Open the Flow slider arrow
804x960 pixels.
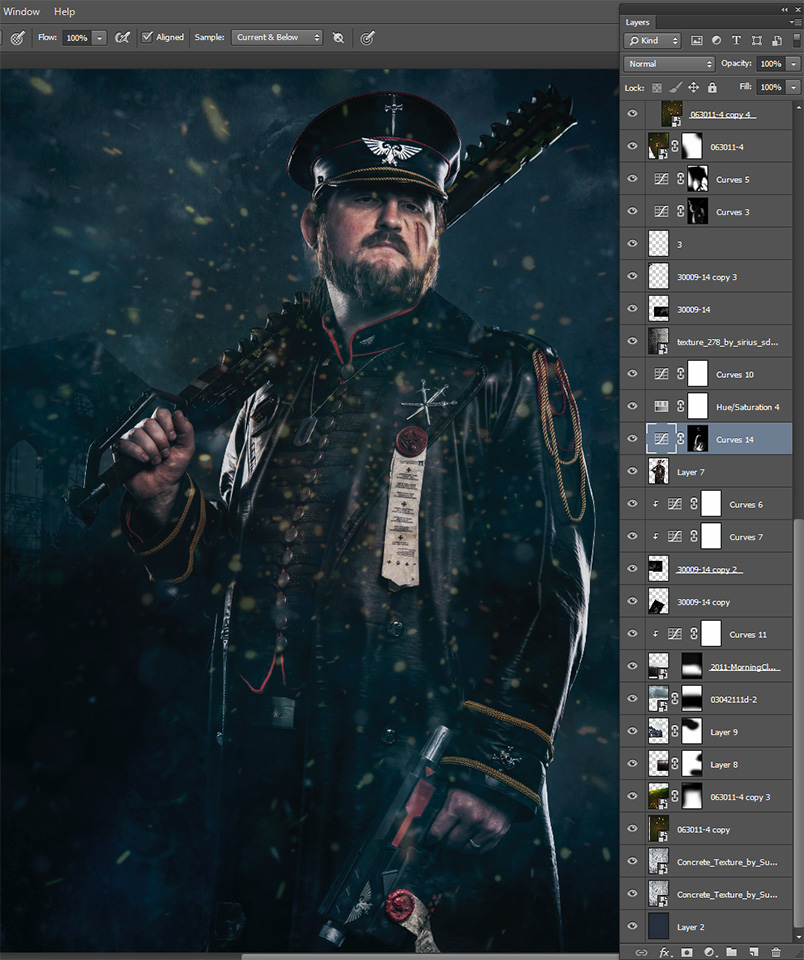click(100, 38)
